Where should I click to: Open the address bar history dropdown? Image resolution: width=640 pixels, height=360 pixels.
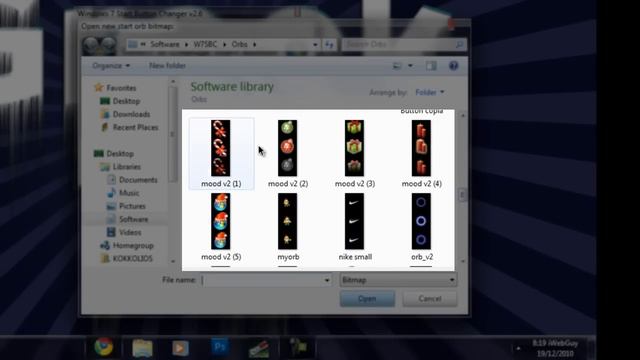click(315, 44)
